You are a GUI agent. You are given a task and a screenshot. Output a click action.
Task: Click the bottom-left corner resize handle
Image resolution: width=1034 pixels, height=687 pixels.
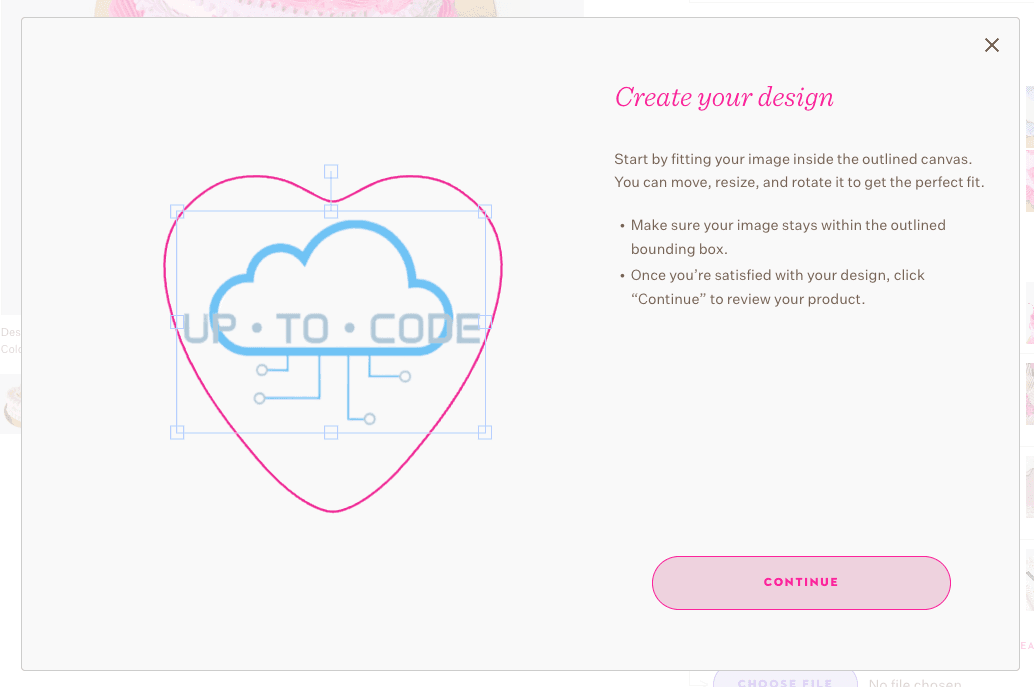coord(178,432)
